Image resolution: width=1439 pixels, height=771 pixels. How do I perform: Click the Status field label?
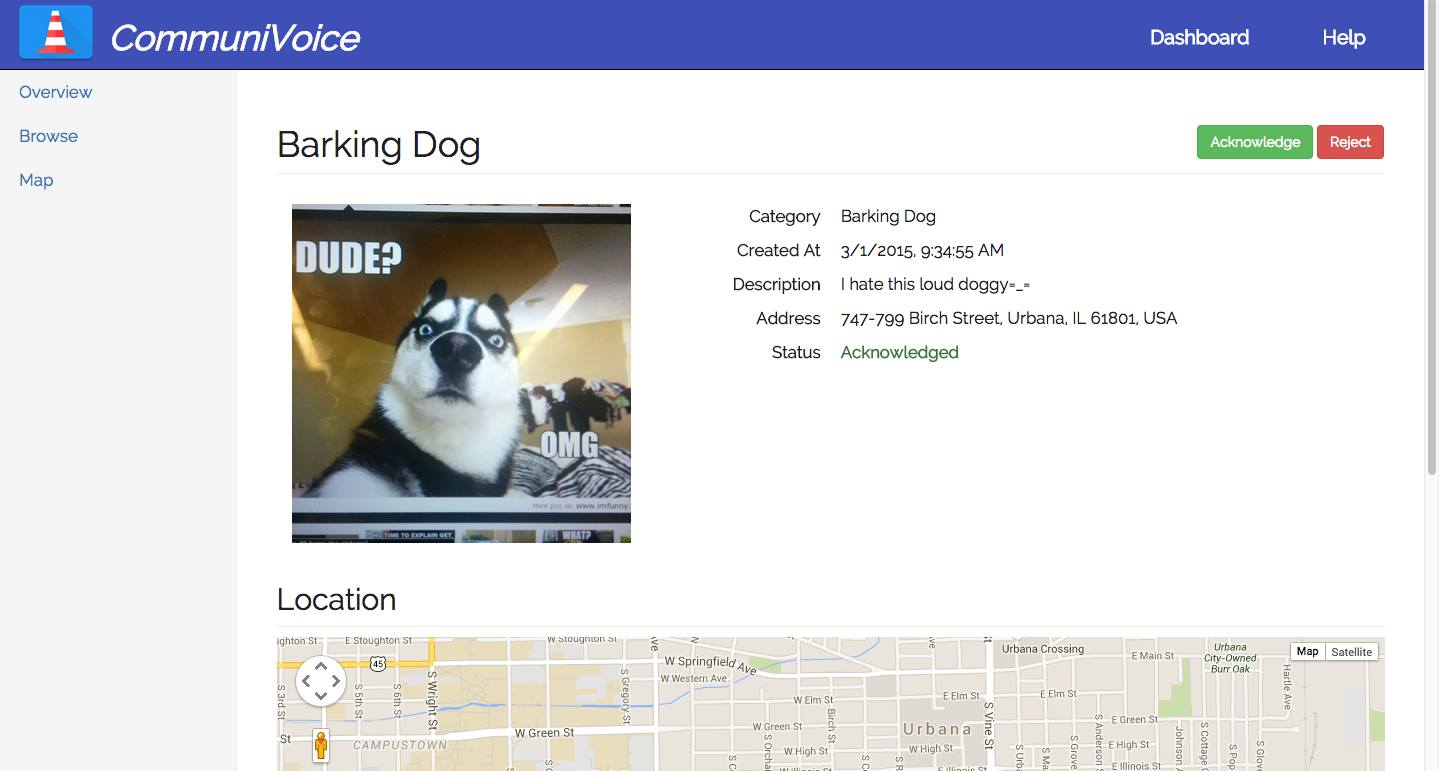(796, 352)
